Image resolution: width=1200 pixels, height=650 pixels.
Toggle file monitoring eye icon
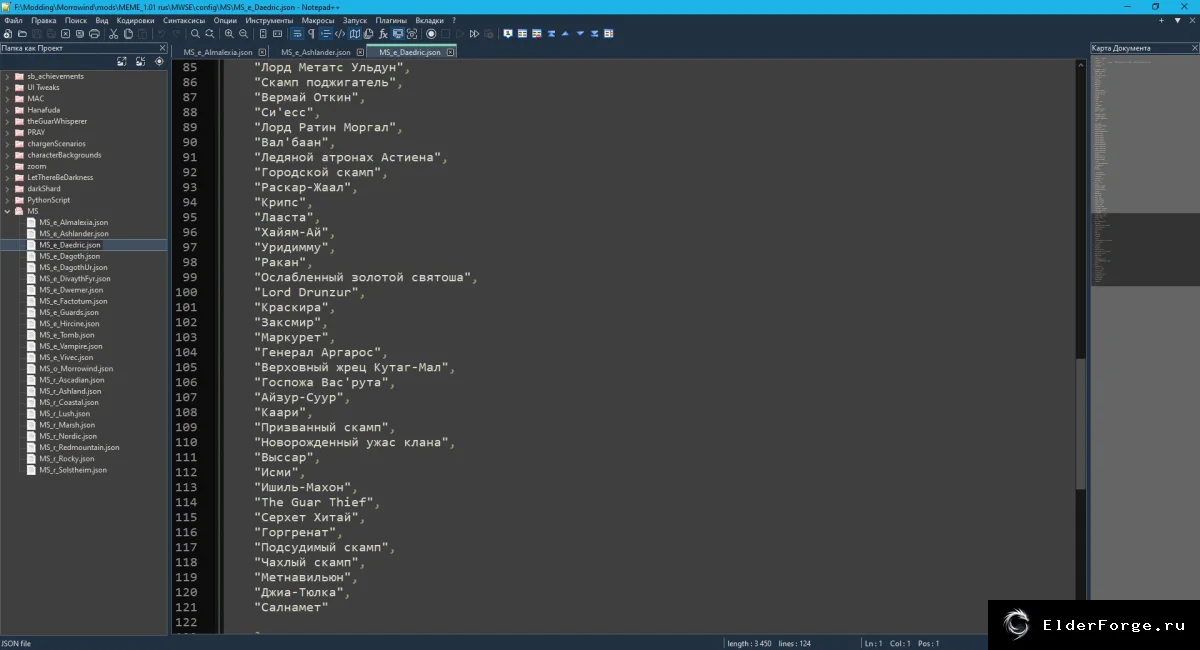(412, 34)
